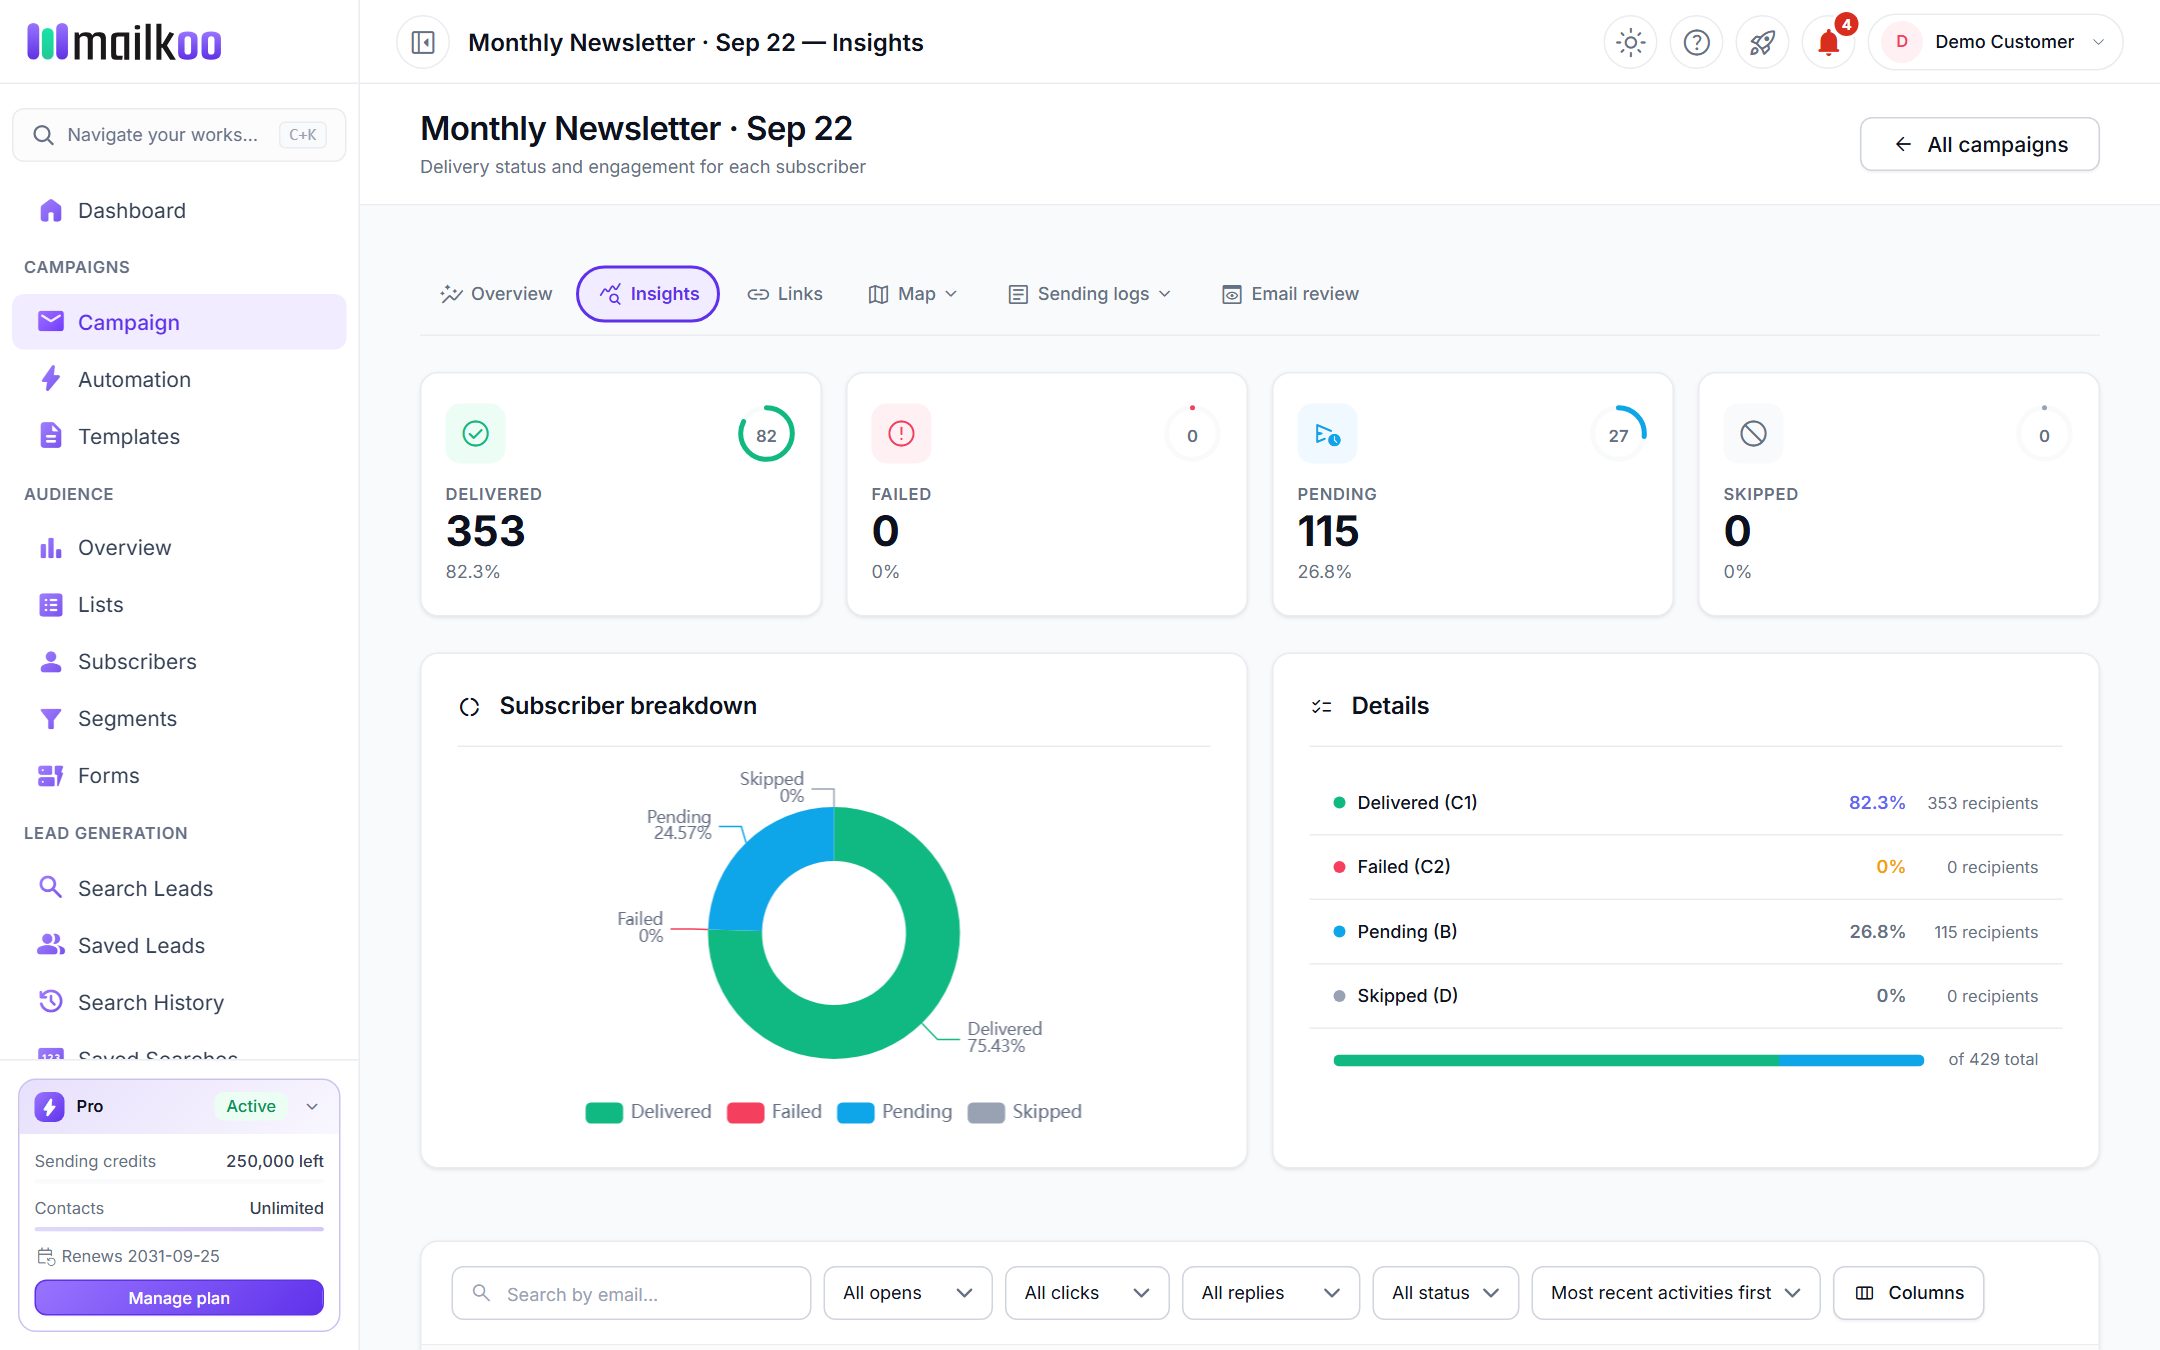Image resolution: width=2160 pixels, height=1350 pixels.
Task: Collapse the sidebar panel icon
Action: (423, 42)
